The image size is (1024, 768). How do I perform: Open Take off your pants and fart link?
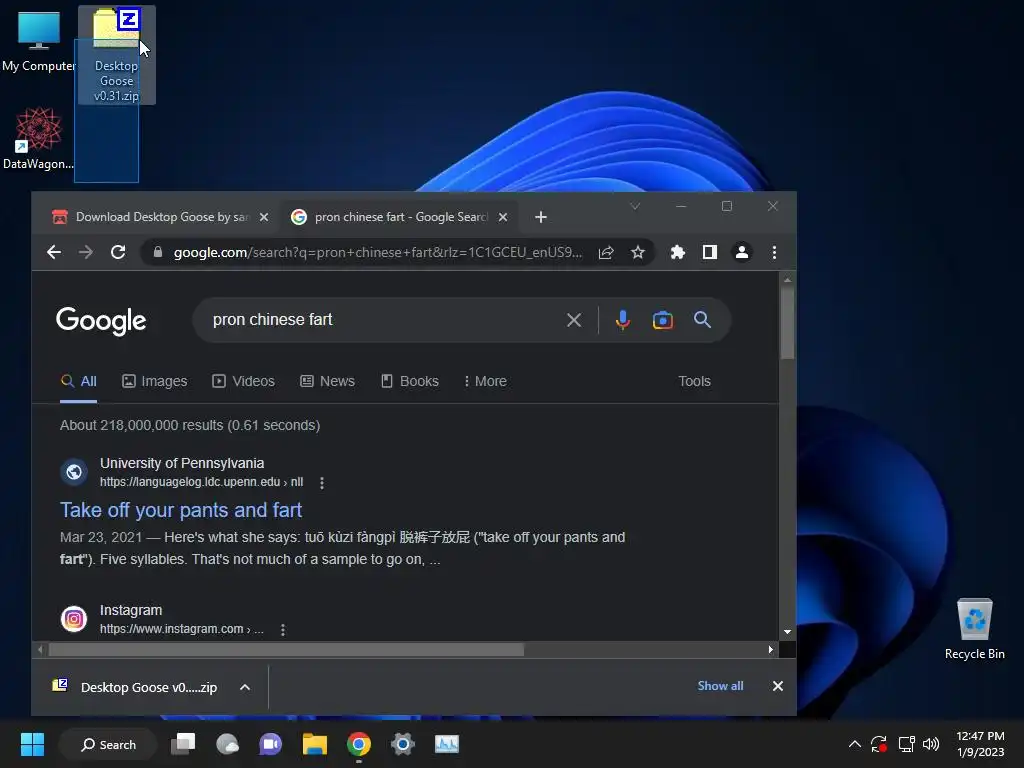coord(181,510)
